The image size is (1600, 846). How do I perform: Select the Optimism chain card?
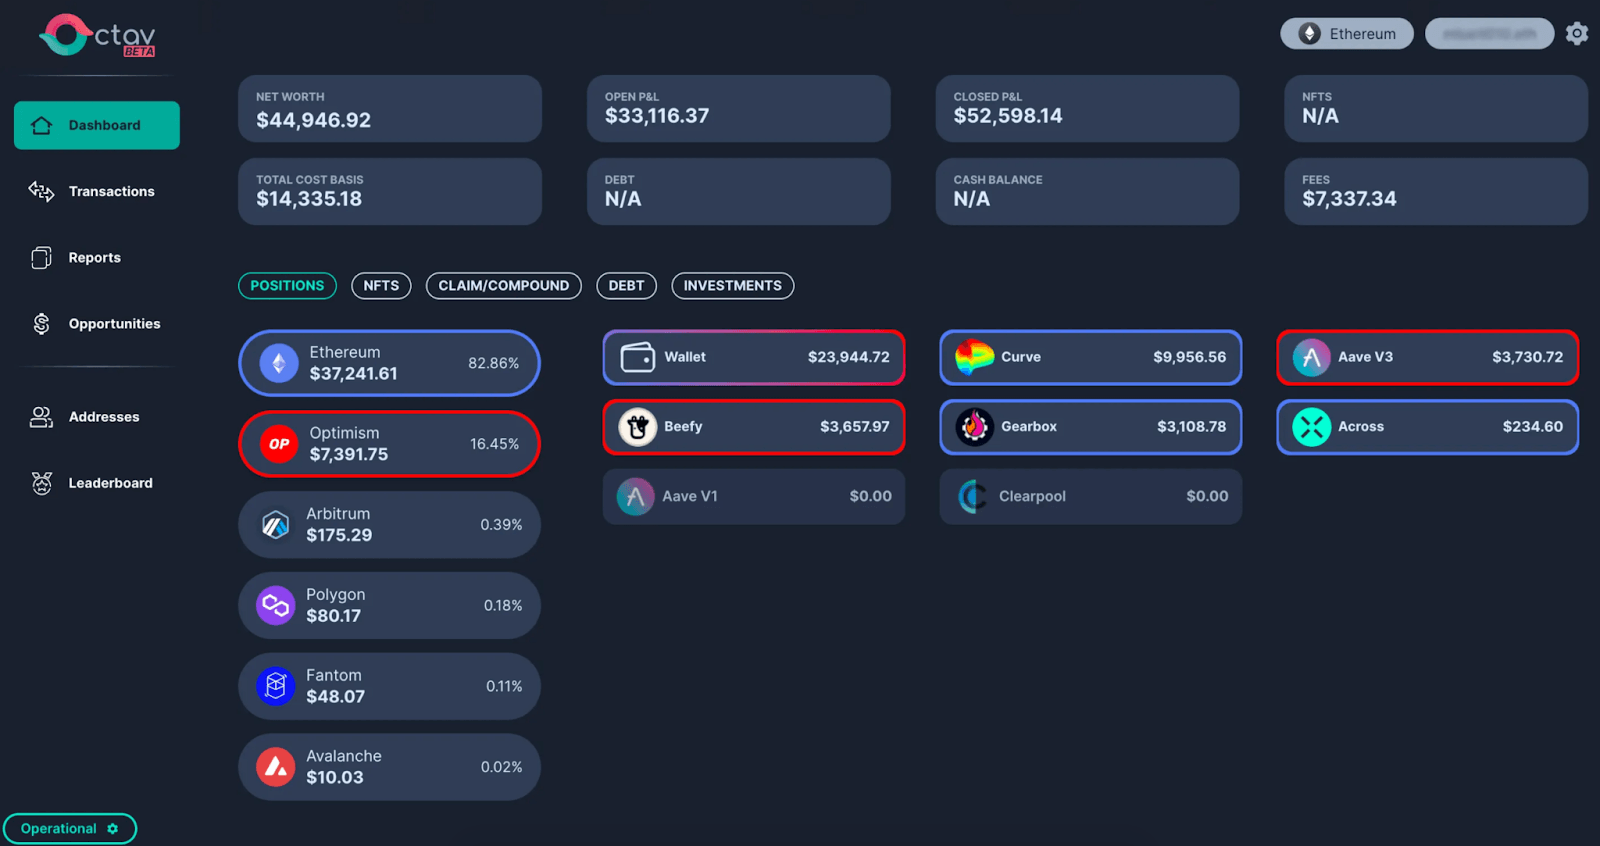pos(389,444)
